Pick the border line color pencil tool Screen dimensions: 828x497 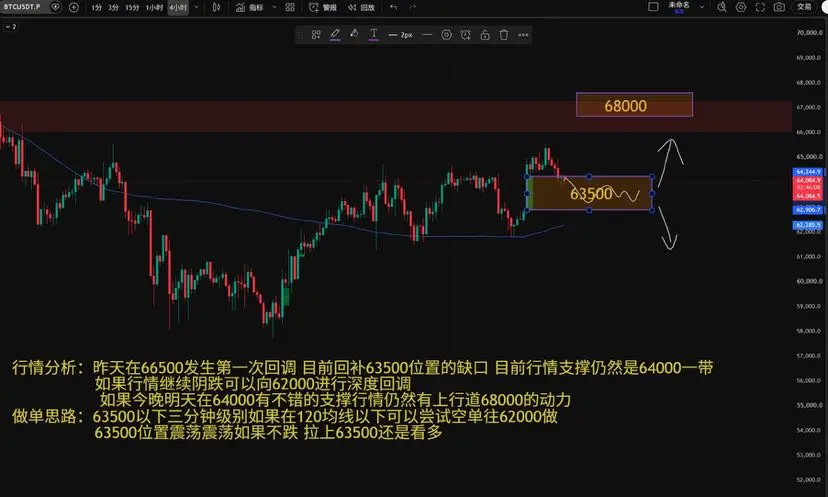coord(335,34)
